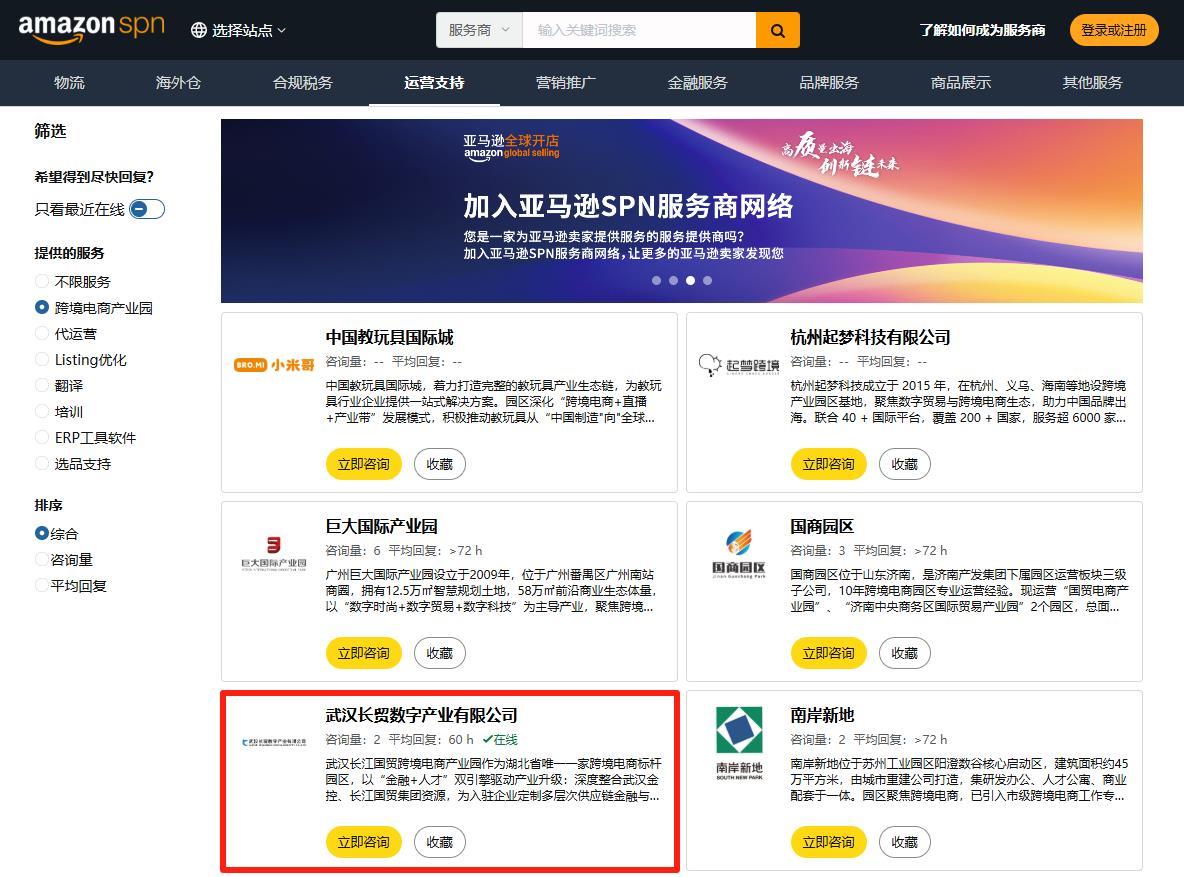The image size is (1184, 877).
Task: Switch to the 营销推广 tab
Action: (566, 83)
